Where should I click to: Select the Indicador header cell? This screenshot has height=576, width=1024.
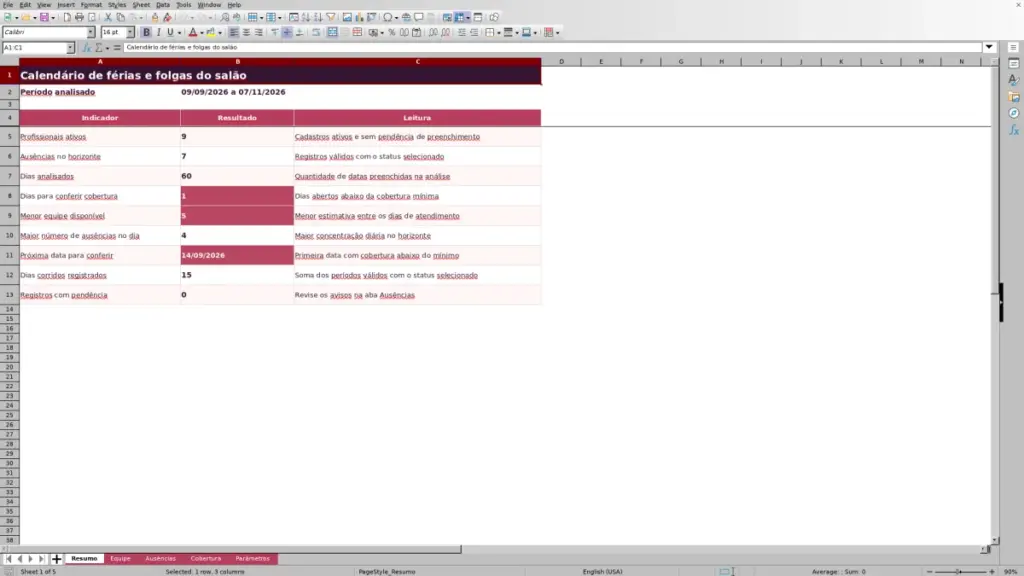click(100, 118)
